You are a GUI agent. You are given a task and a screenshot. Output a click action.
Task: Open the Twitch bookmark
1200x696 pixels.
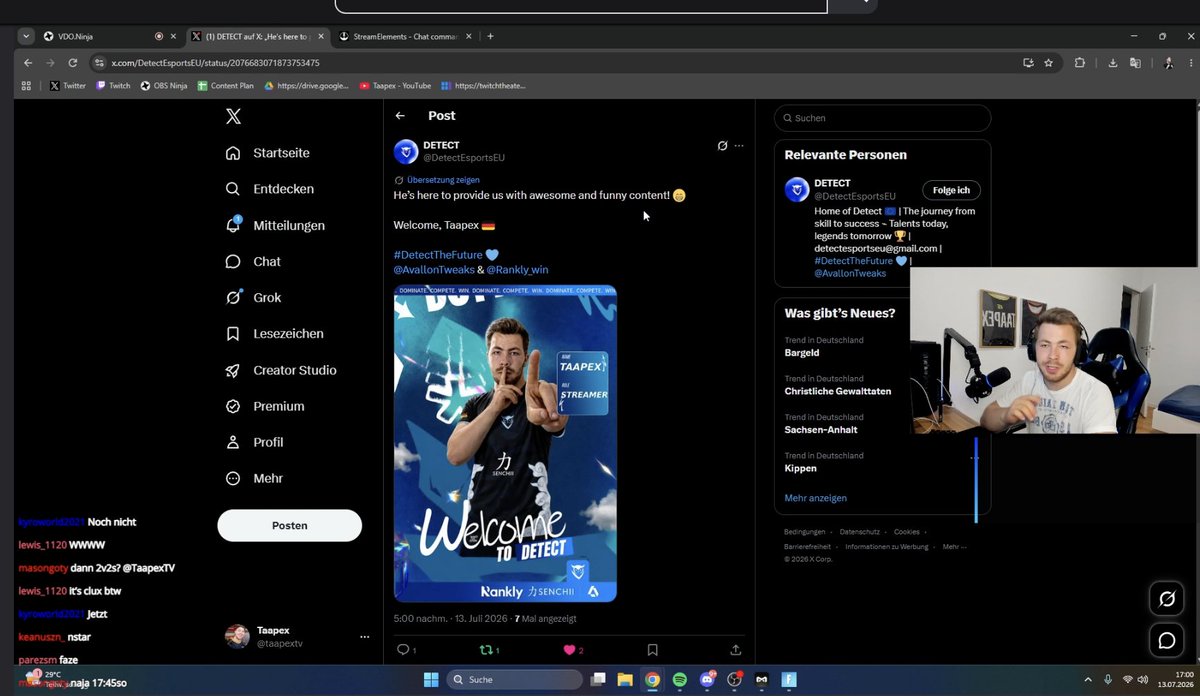[x=113, y=86]
